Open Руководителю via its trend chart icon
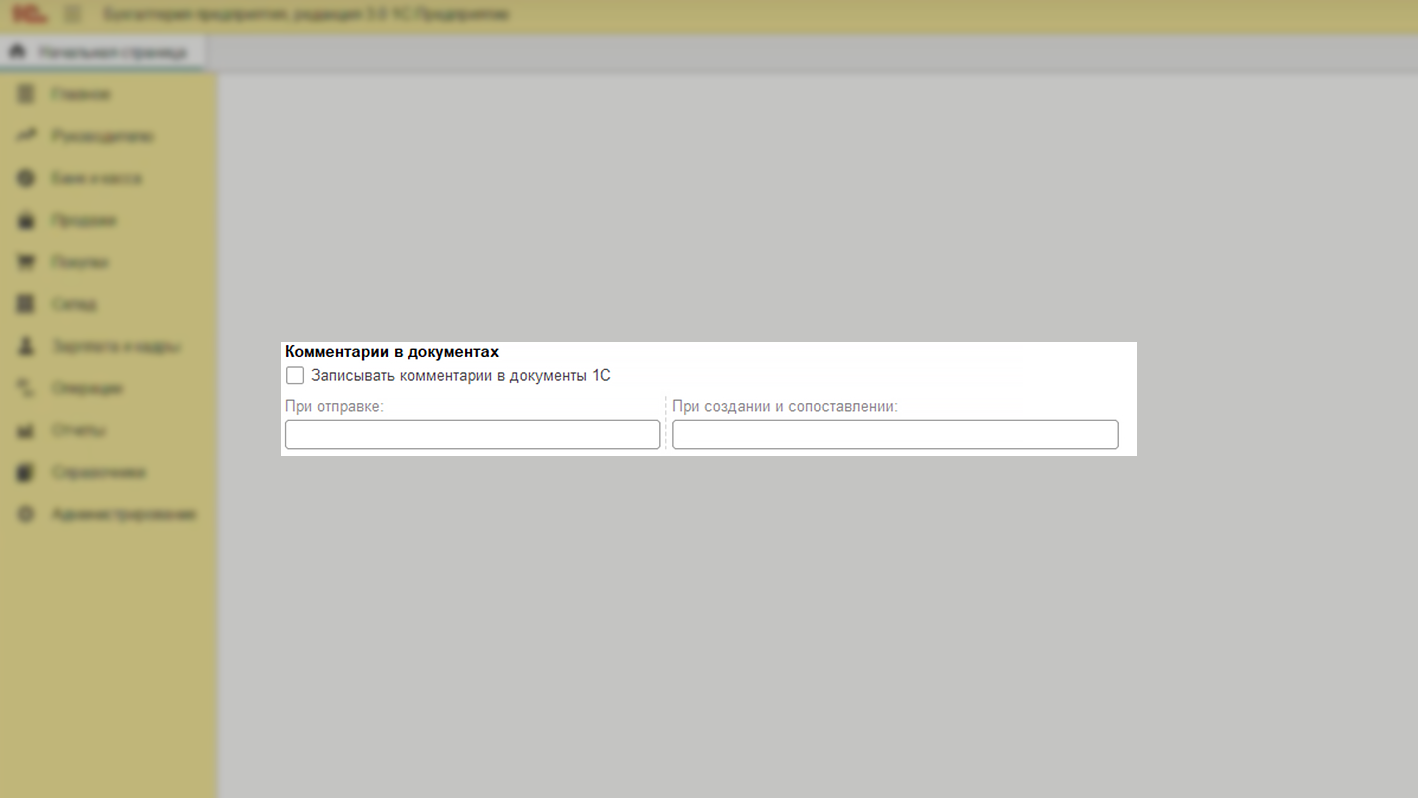1418x798 pixels. 27,136
